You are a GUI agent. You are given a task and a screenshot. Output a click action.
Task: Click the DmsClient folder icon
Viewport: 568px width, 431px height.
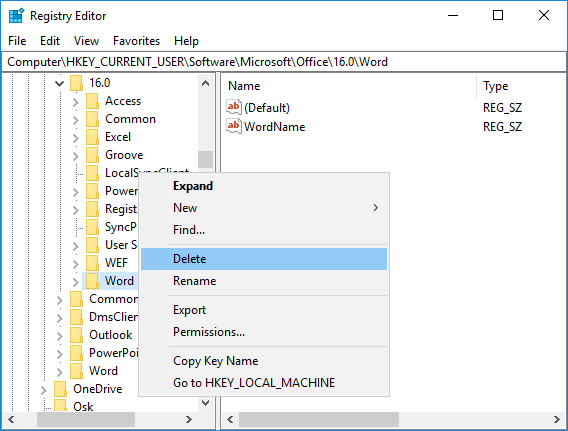[76, 317]
